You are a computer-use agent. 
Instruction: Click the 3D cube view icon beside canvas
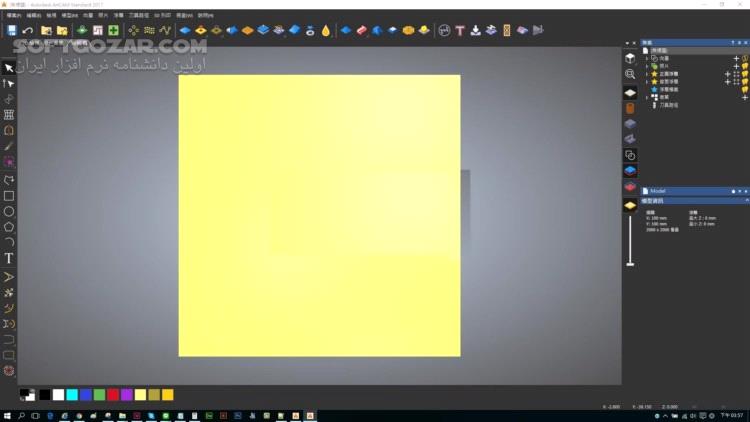tap(630, 58)
